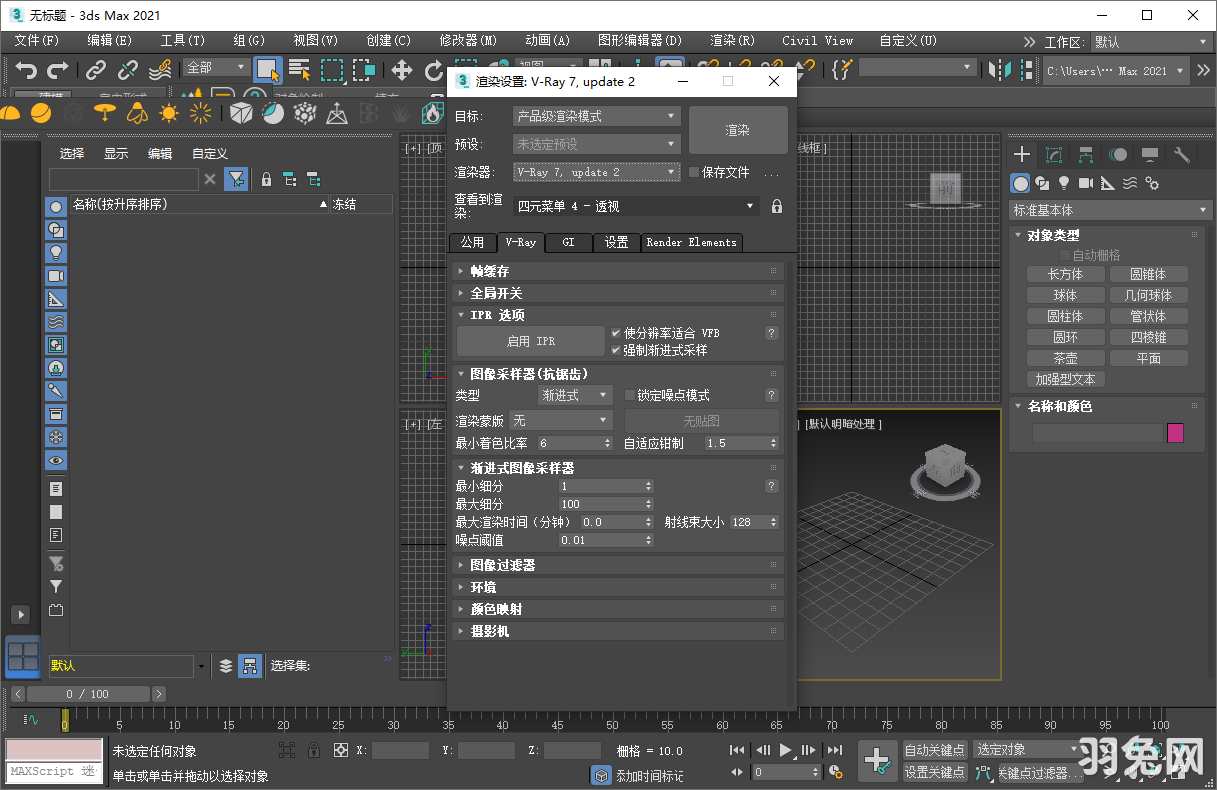Switch to the Modify command panel
The width and height of the screenshot is (1217, 790).
[x=1053, y=155]
